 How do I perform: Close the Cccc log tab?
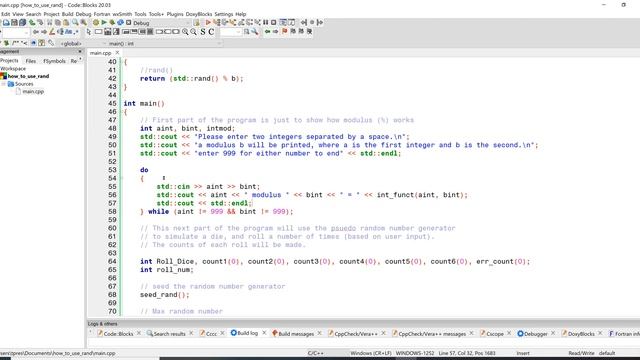tap(222, 333)
